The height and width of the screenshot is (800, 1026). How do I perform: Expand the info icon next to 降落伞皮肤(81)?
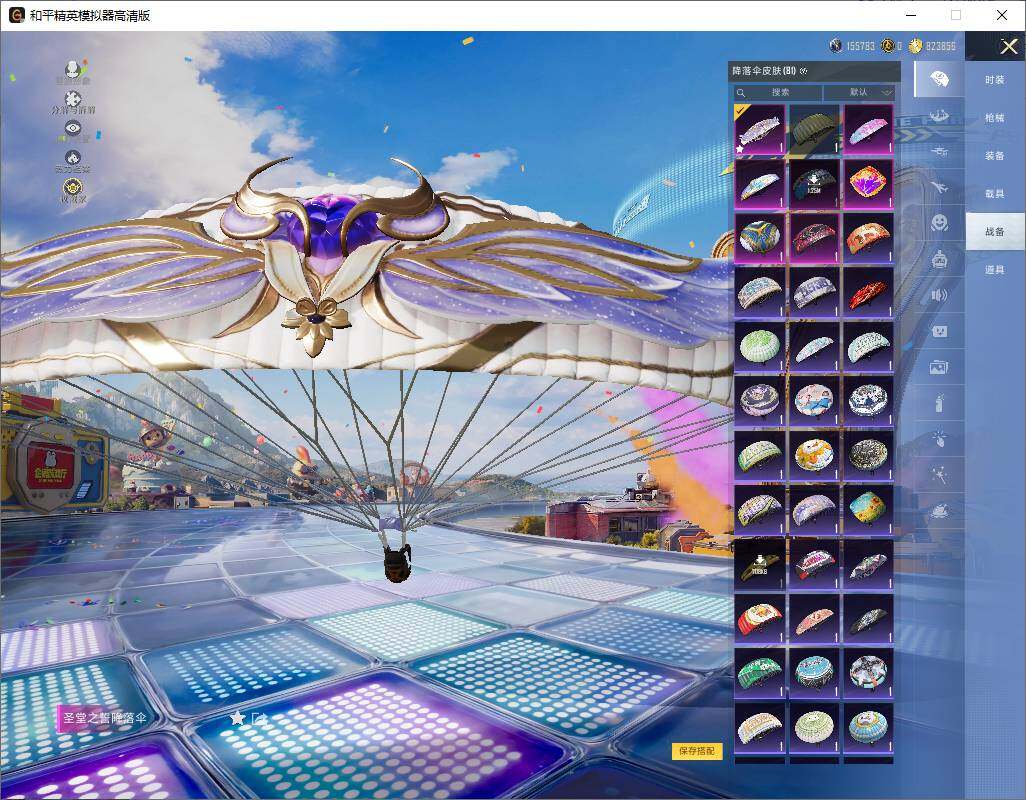(x=804, y=71)
